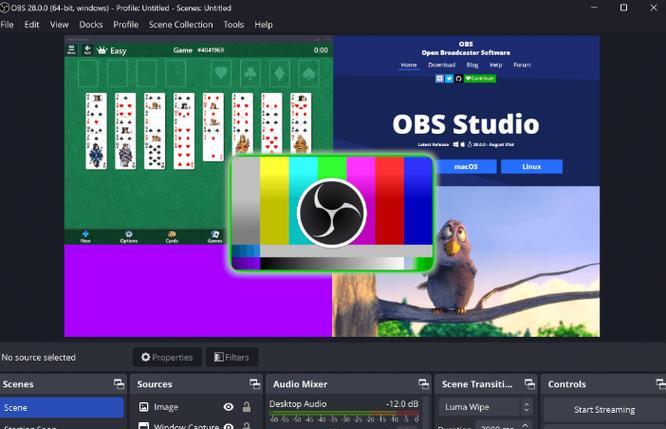Open the Docks menu
The image size is (666, 429).
click(91, 25)
